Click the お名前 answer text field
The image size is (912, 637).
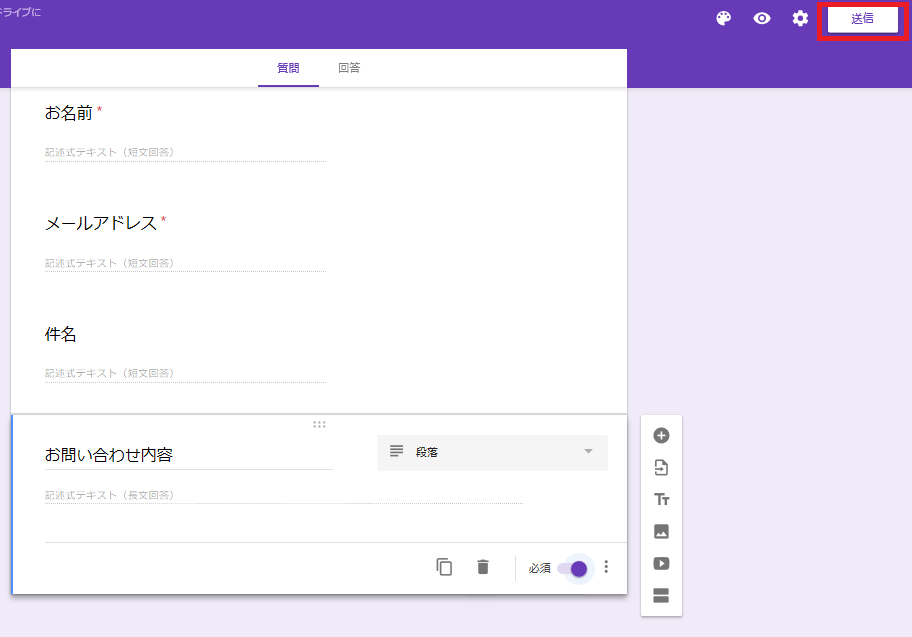(185, 152)
